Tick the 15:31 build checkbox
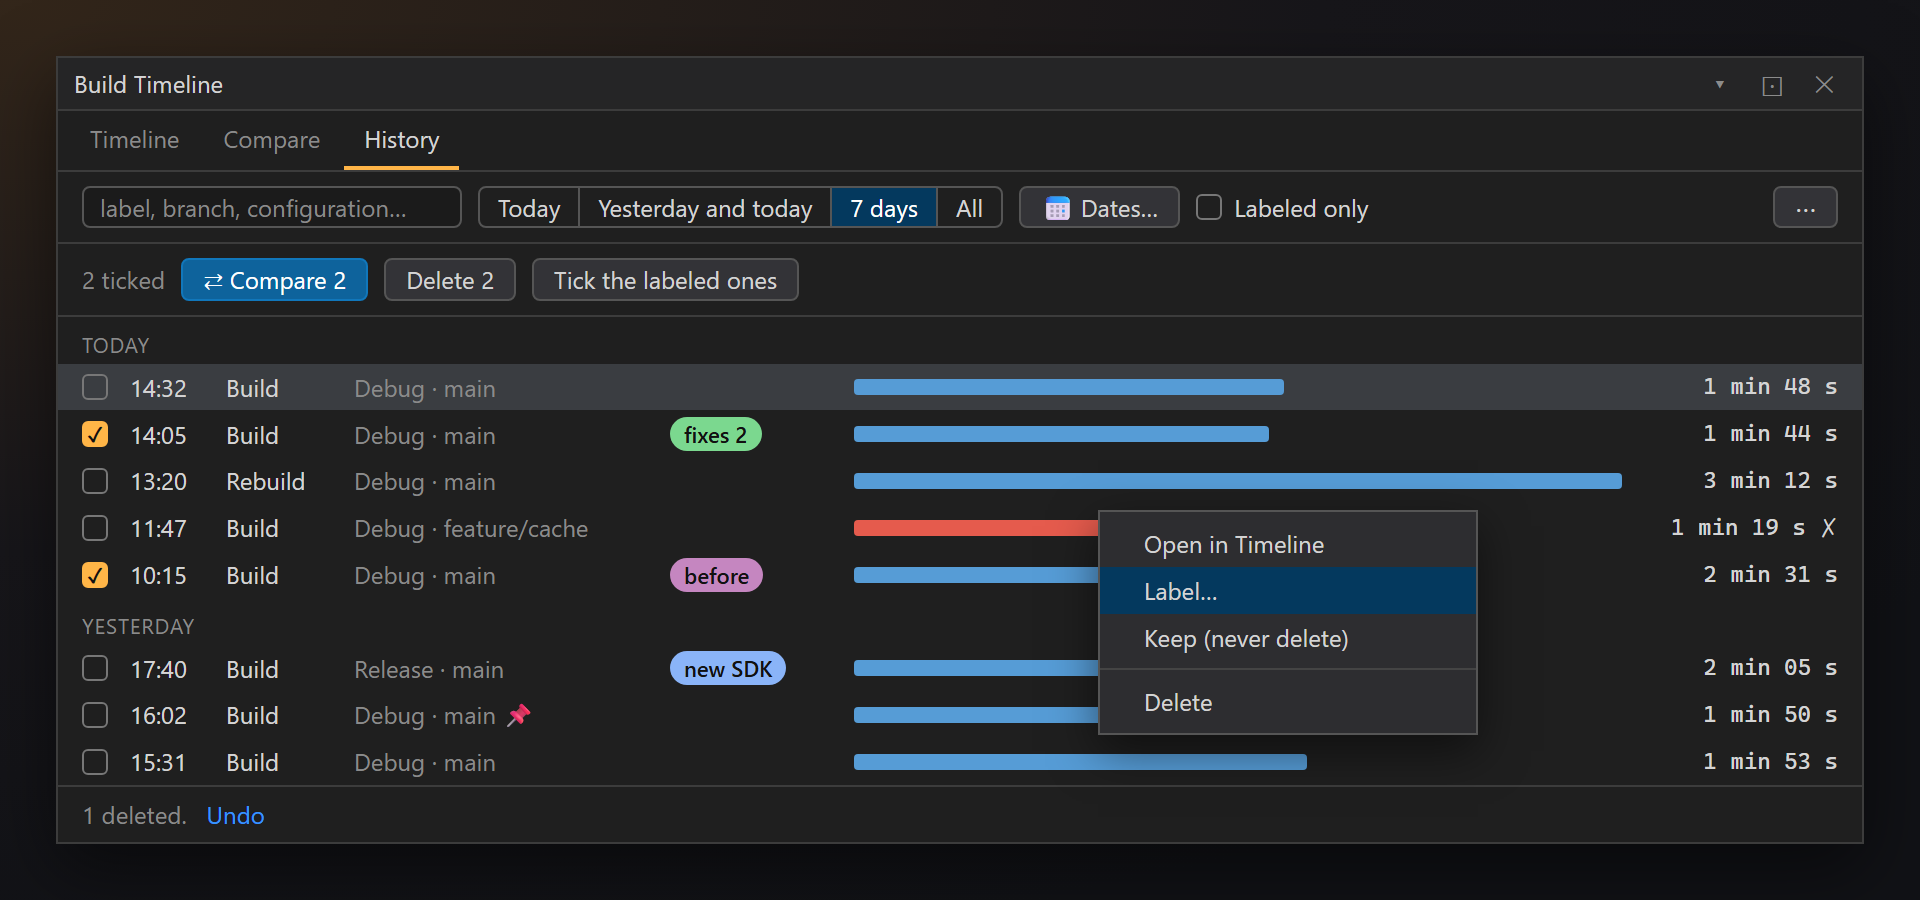The height and width of the screenshot is (900, 1920). pos(95,762)
